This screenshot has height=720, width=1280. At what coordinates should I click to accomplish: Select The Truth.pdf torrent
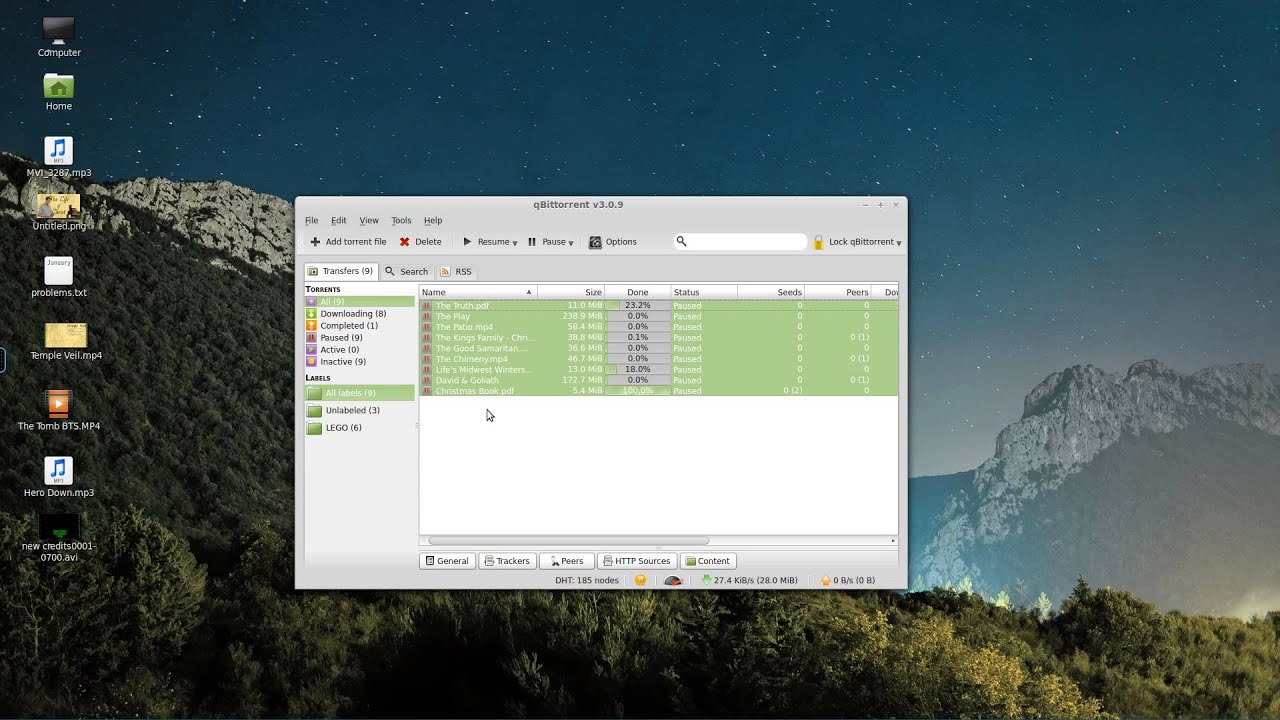point(658,305)
